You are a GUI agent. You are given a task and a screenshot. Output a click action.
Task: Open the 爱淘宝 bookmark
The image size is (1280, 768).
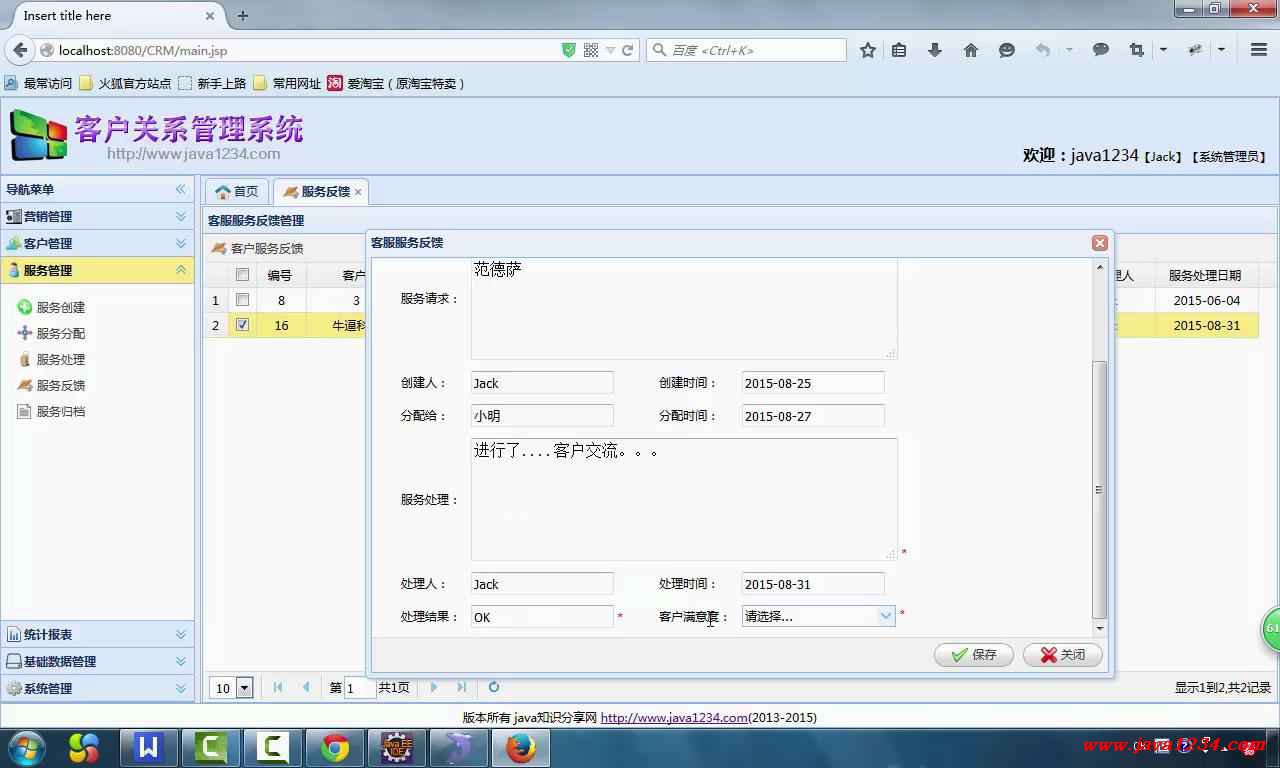[397, 83]
